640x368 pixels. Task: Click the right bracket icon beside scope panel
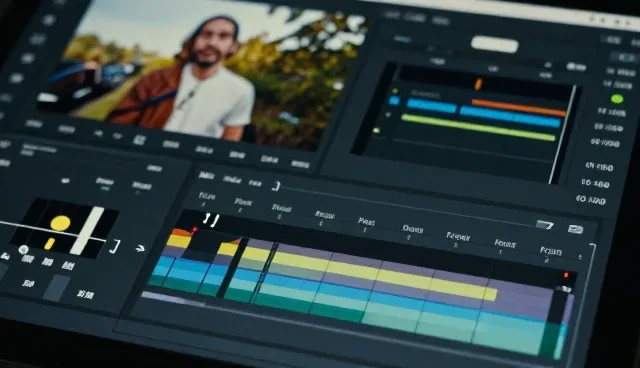point(116,246)
